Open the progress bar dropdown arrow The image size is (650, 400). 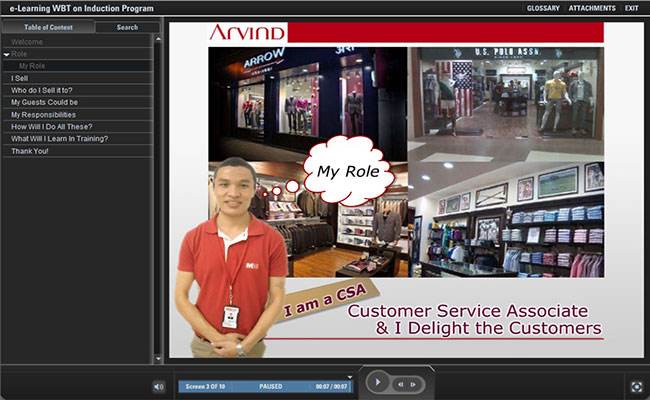(350, 377)
